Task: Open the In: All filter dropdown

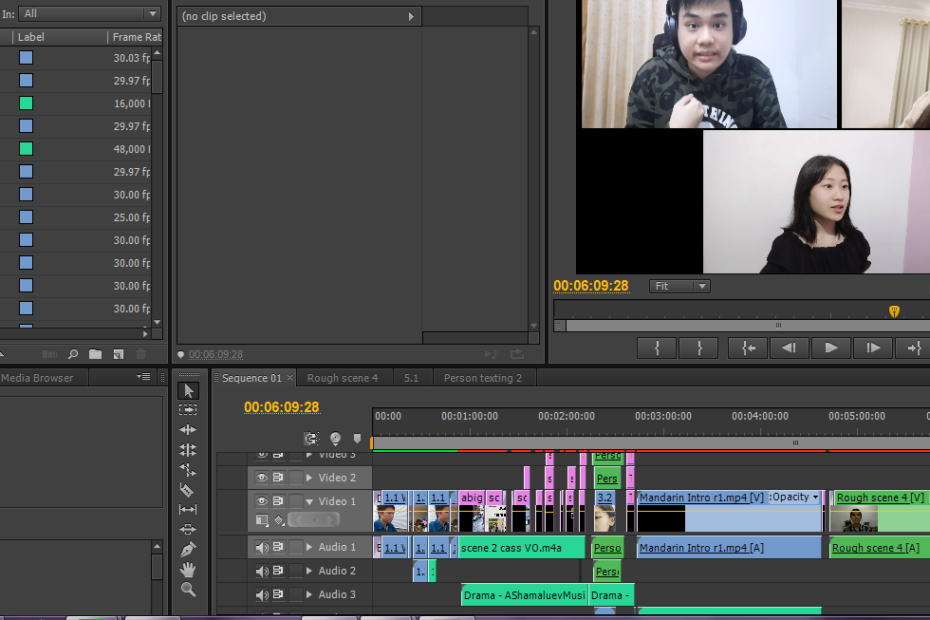Action: click(x=90, y=14)
